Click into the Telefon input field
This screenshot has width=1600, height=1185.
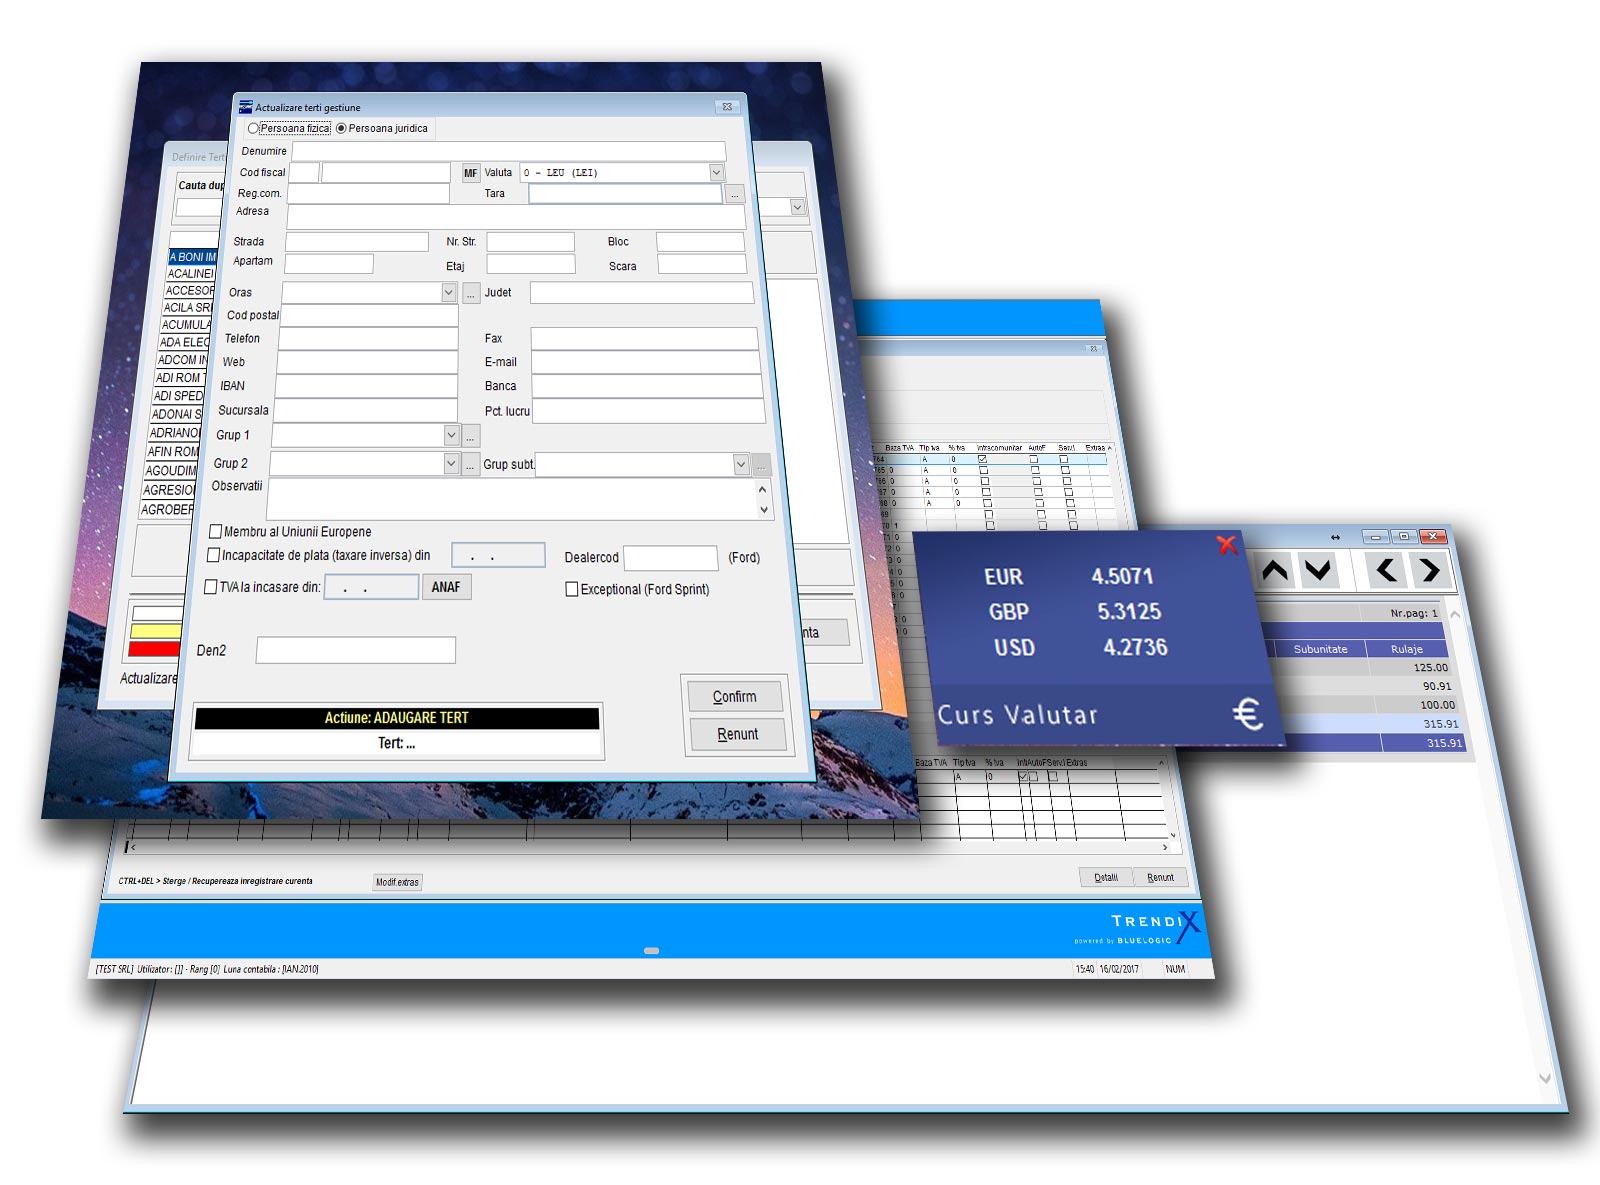point(367,338)
